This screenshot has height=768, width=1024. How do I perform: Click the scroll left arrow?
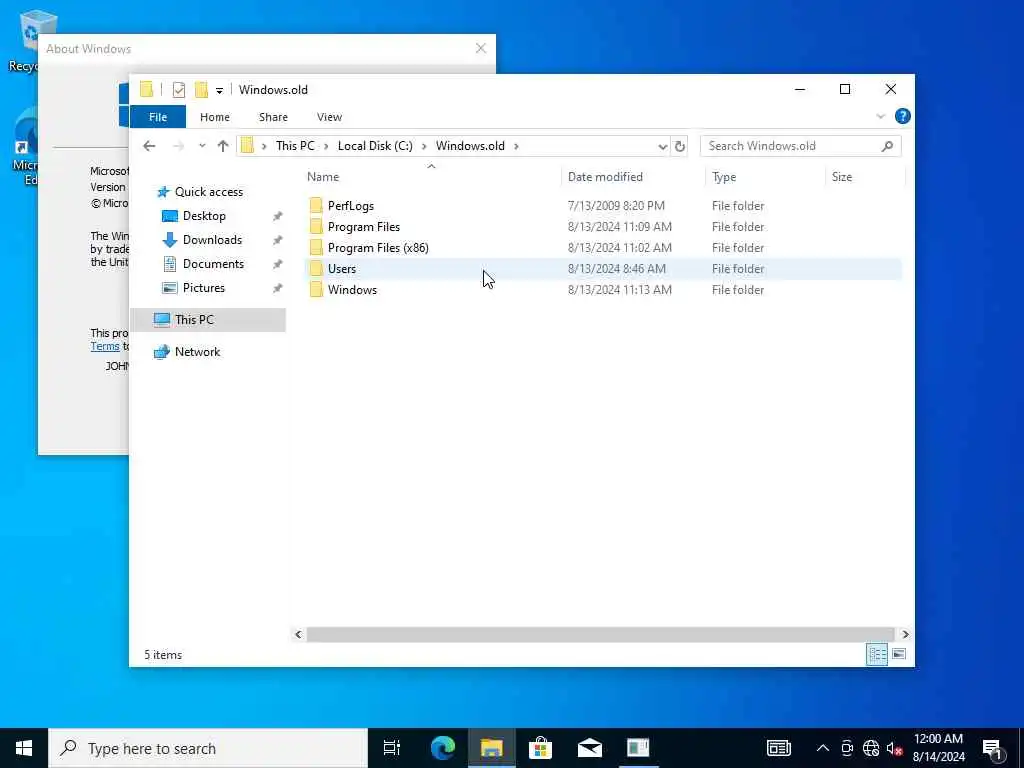pyautogui.click(x=298, y=634)
